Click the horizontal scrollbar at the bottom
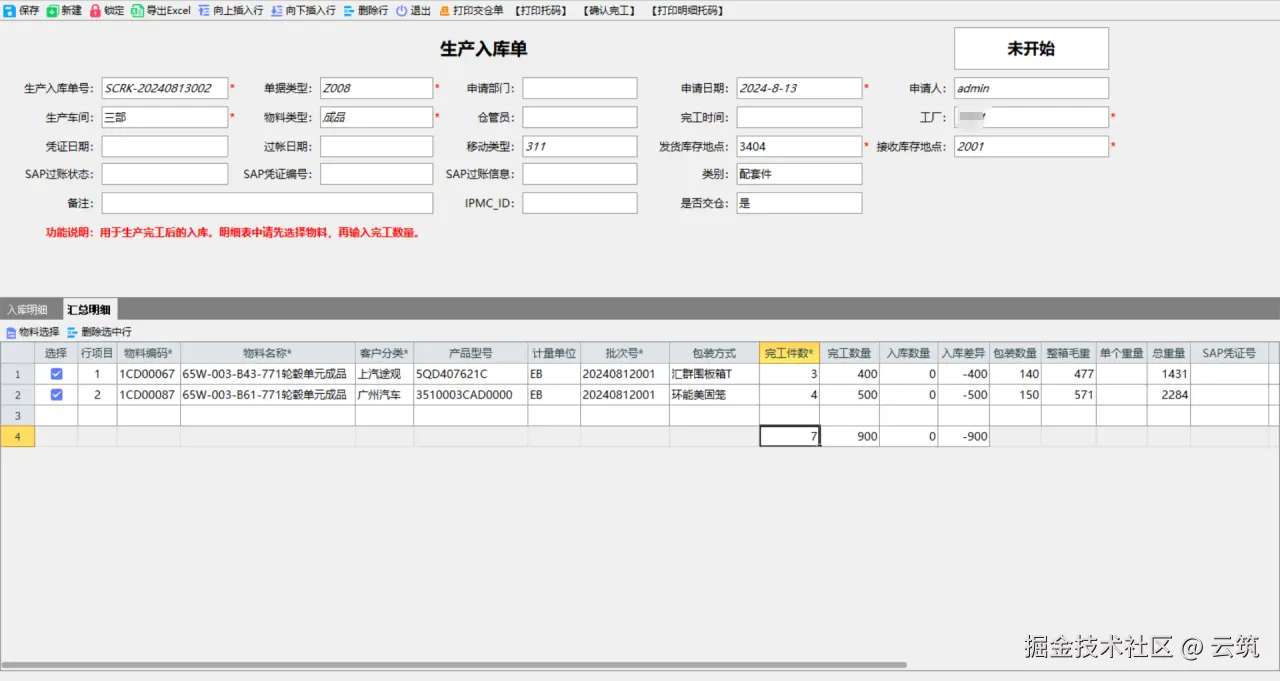Image resolution: width=1280 pixels, height=681 pixels. pyautogui.click(x=453, y=665)
